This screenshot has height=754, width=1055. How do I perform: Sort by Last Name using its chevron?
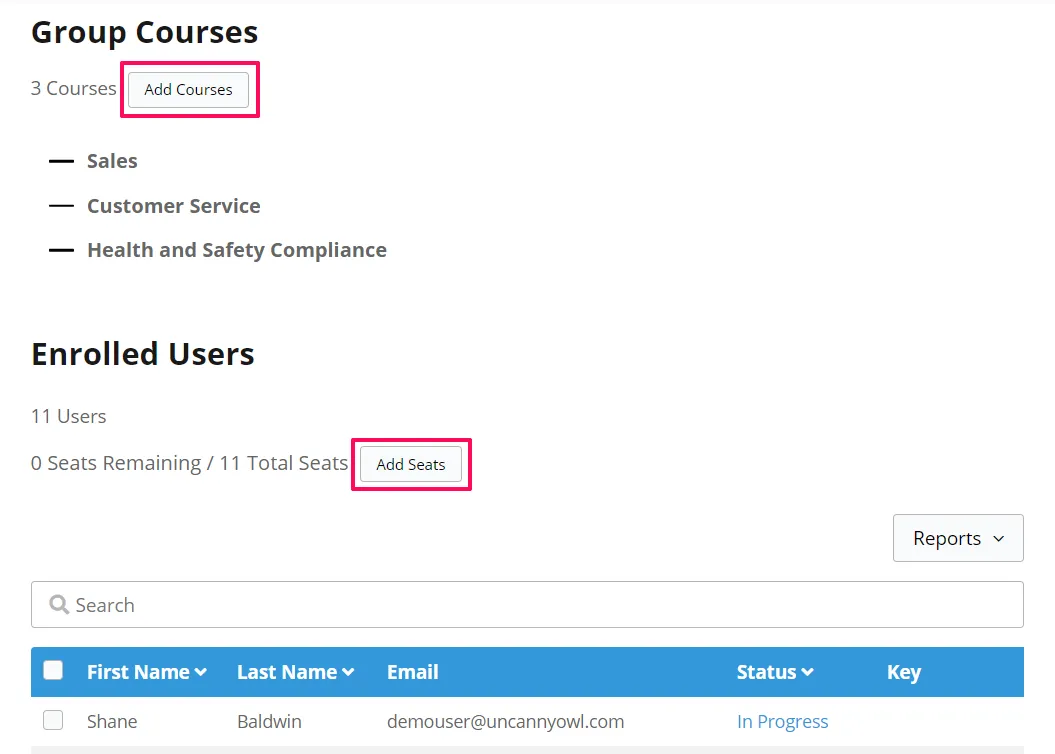point(348,673)
